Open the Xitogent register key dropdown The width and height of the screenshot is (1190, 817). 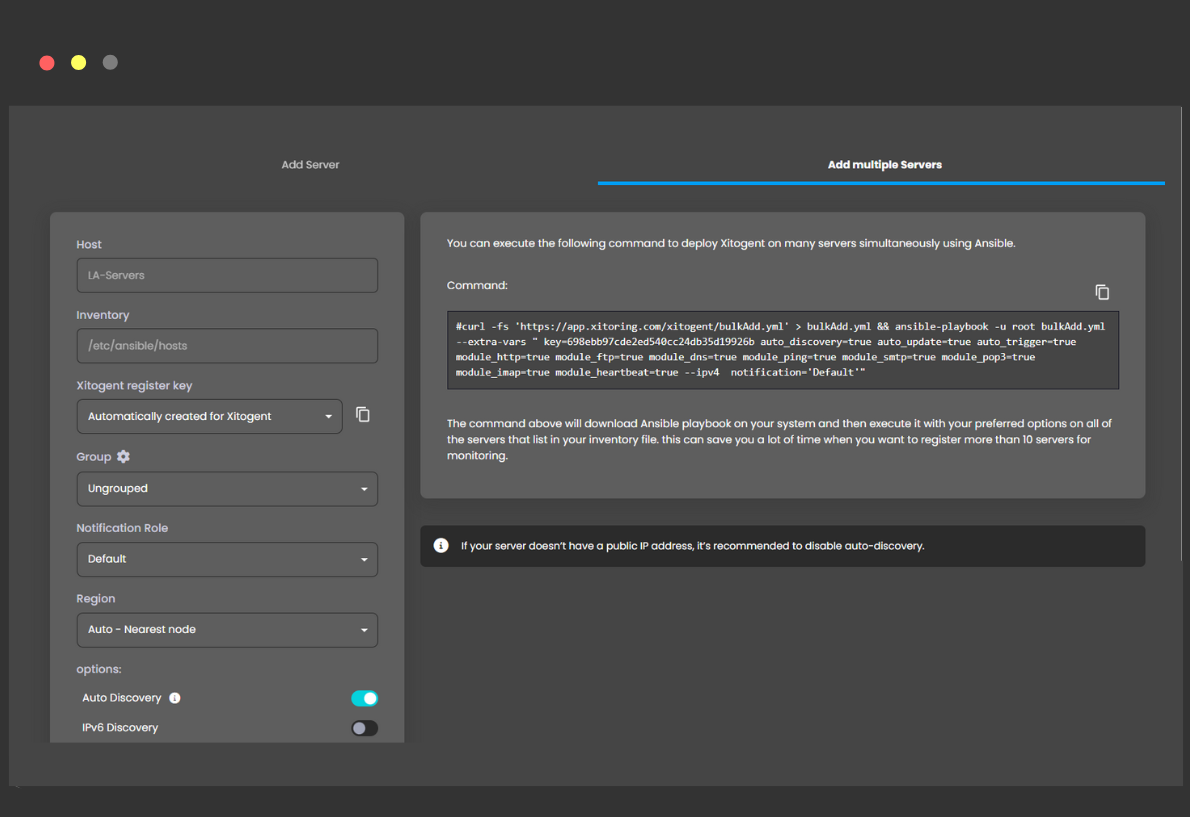209,416
